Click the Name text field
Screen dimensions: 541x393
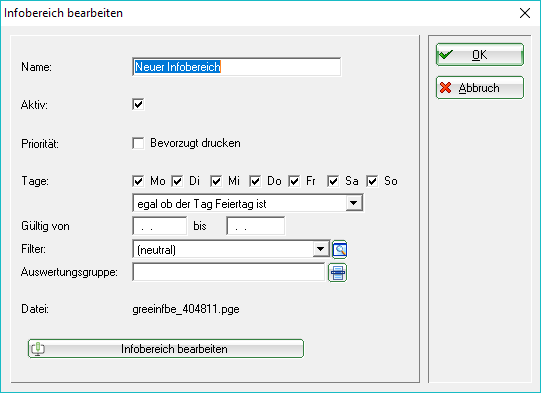point(237,67)
